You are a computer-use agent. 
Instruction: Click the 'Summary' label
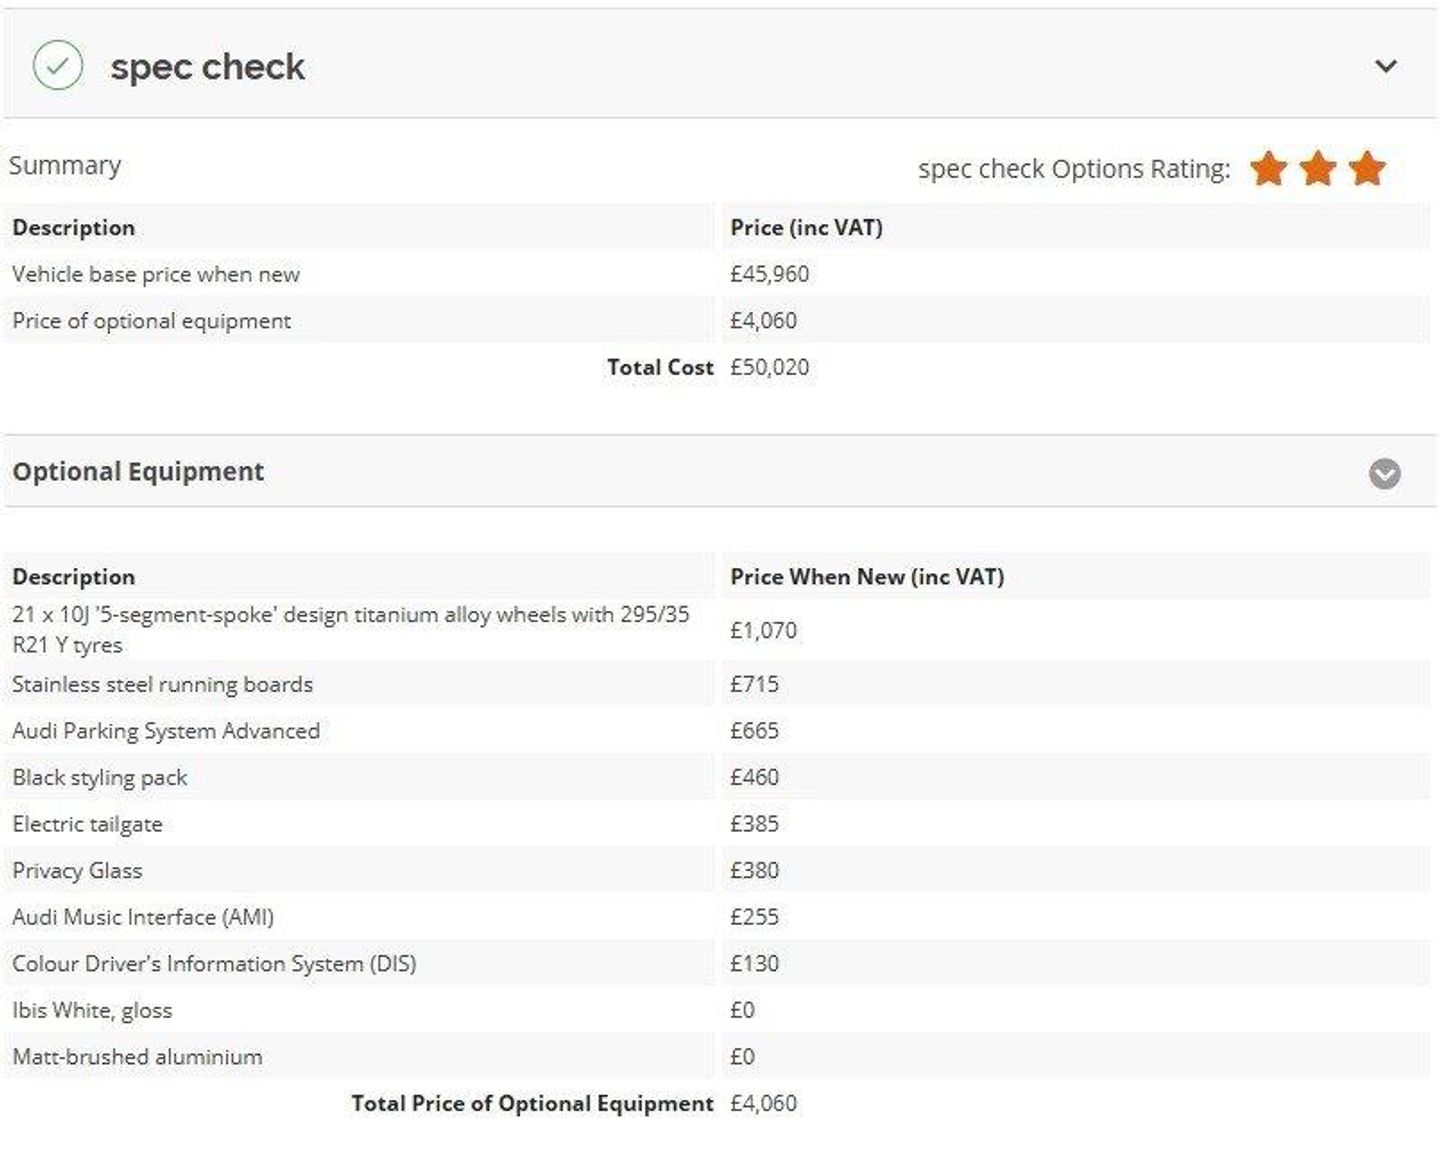coord(65,165)
